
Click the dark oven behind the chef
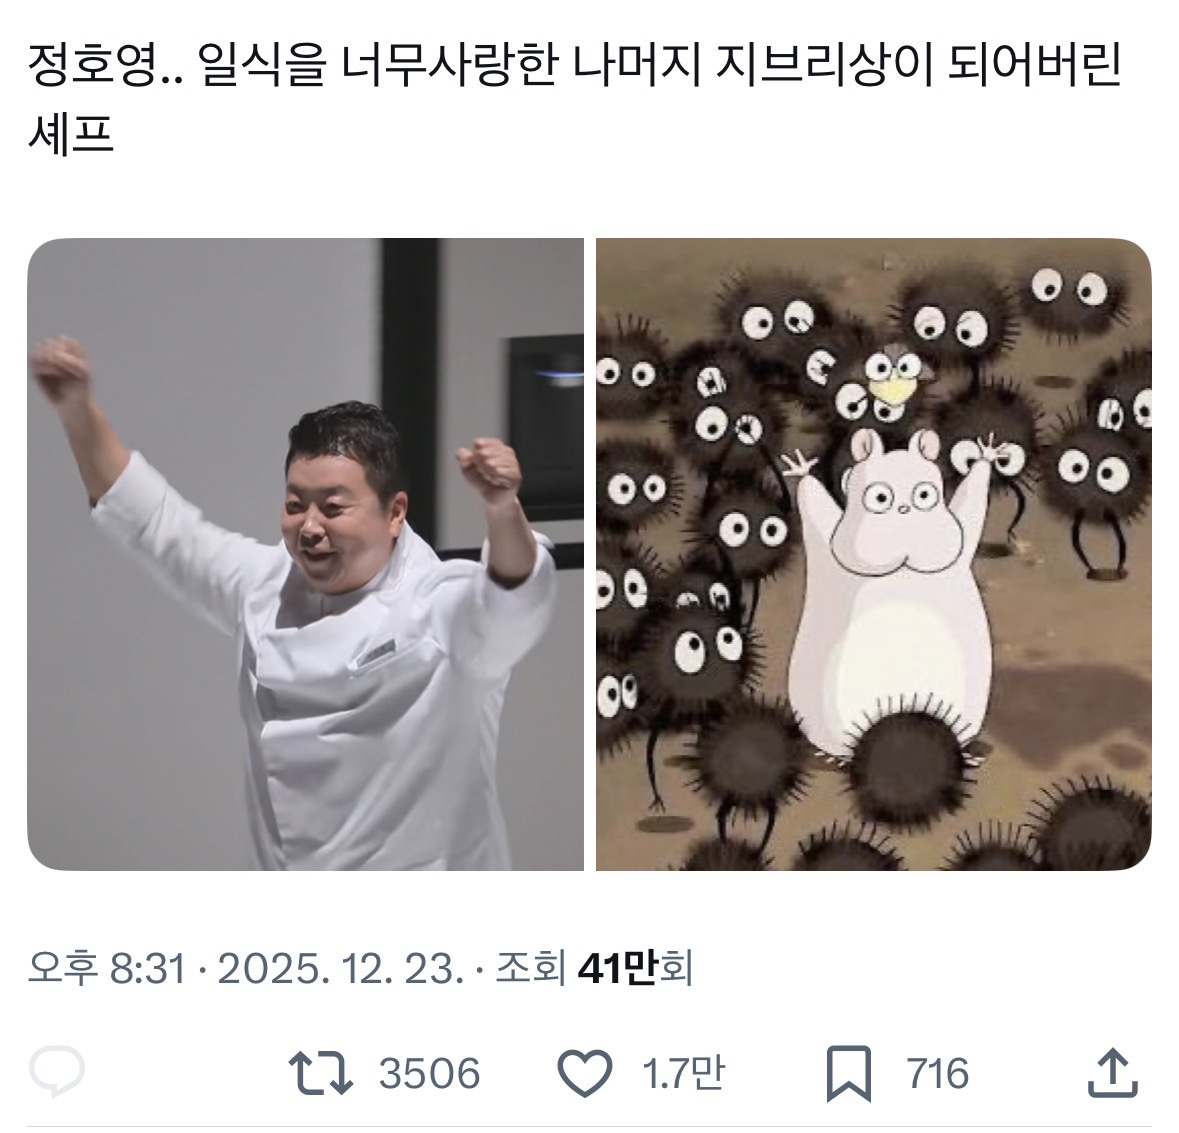[544, 429]
